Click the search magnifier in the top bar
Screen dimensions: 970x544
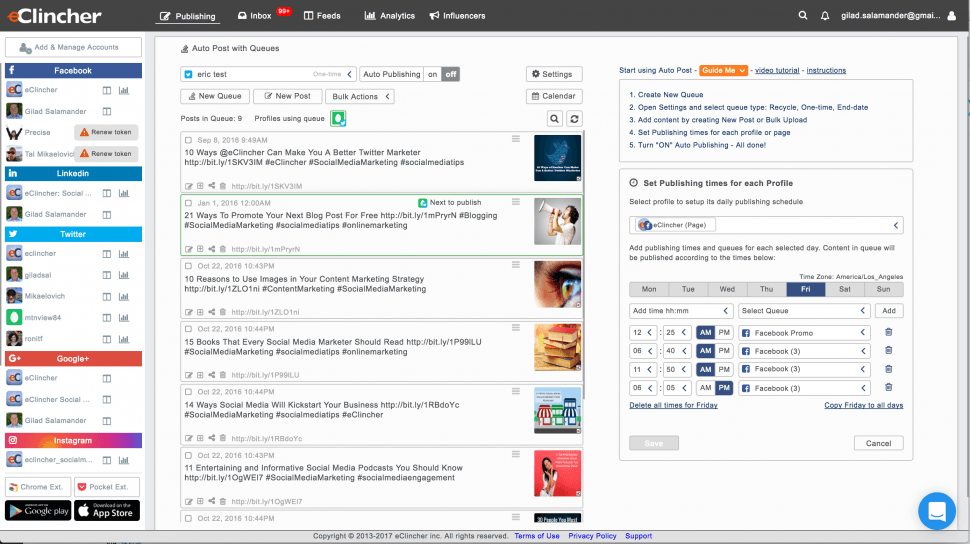tap(803, 16)
